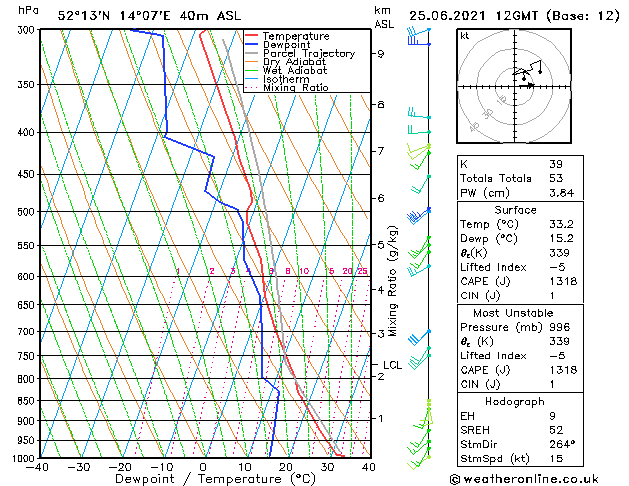Select the 500 hPa pressure level label
Viewport: 629px width, 486px height.
pos(28,212)
